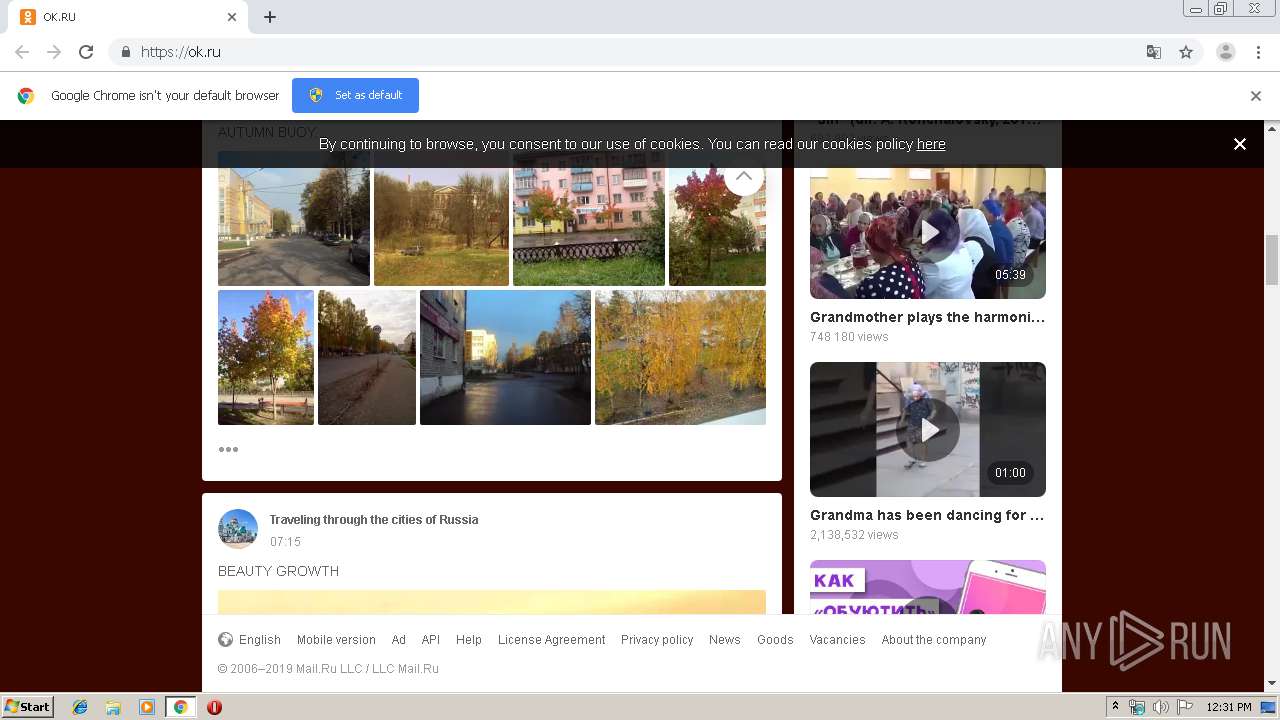Show hidden system tray icons
1280x720 pixels.
pyautogui.click(x=1115, y=707)
